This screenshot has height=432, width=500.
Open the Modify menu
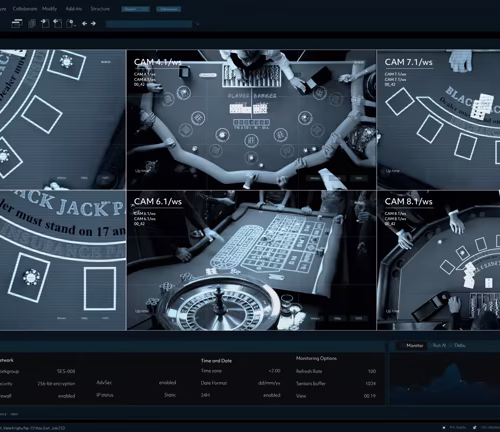(x=49, y=9)
